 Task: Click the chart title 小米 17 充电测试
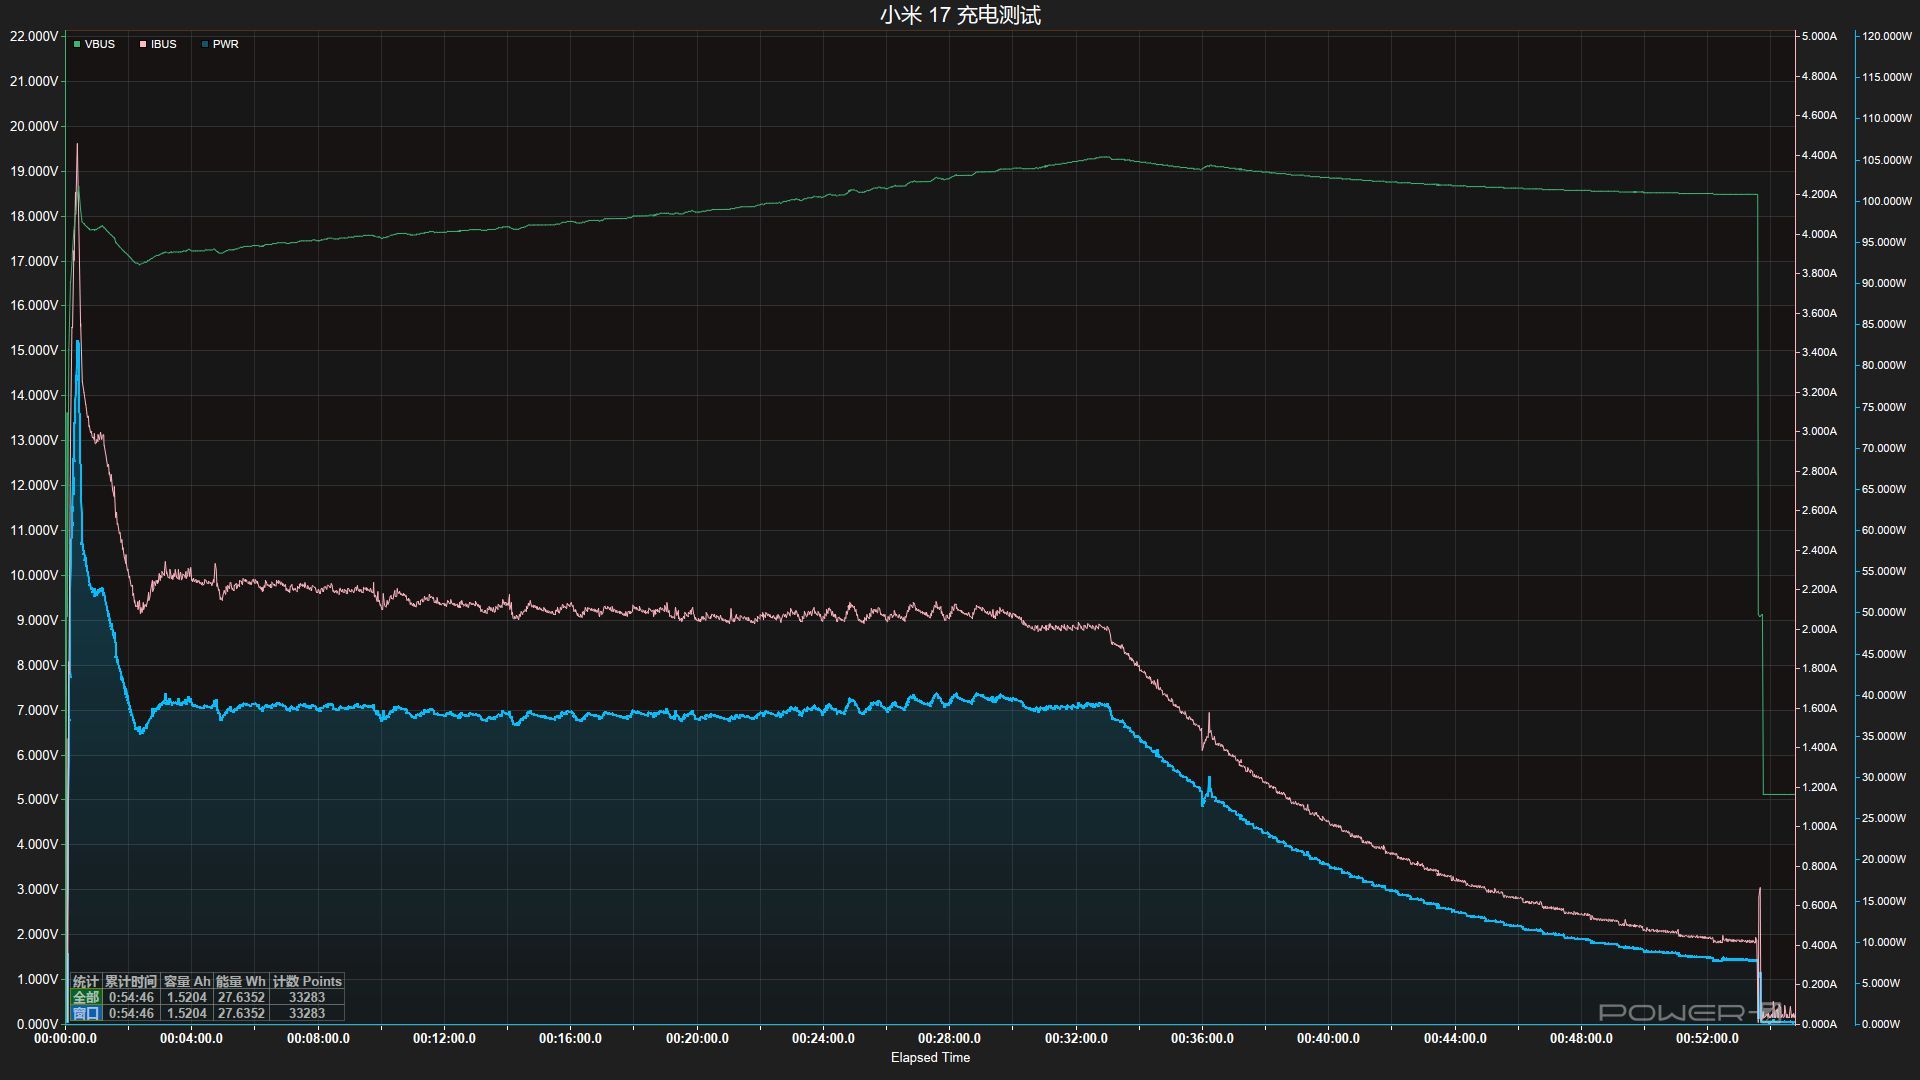click(x=960, y=15)
